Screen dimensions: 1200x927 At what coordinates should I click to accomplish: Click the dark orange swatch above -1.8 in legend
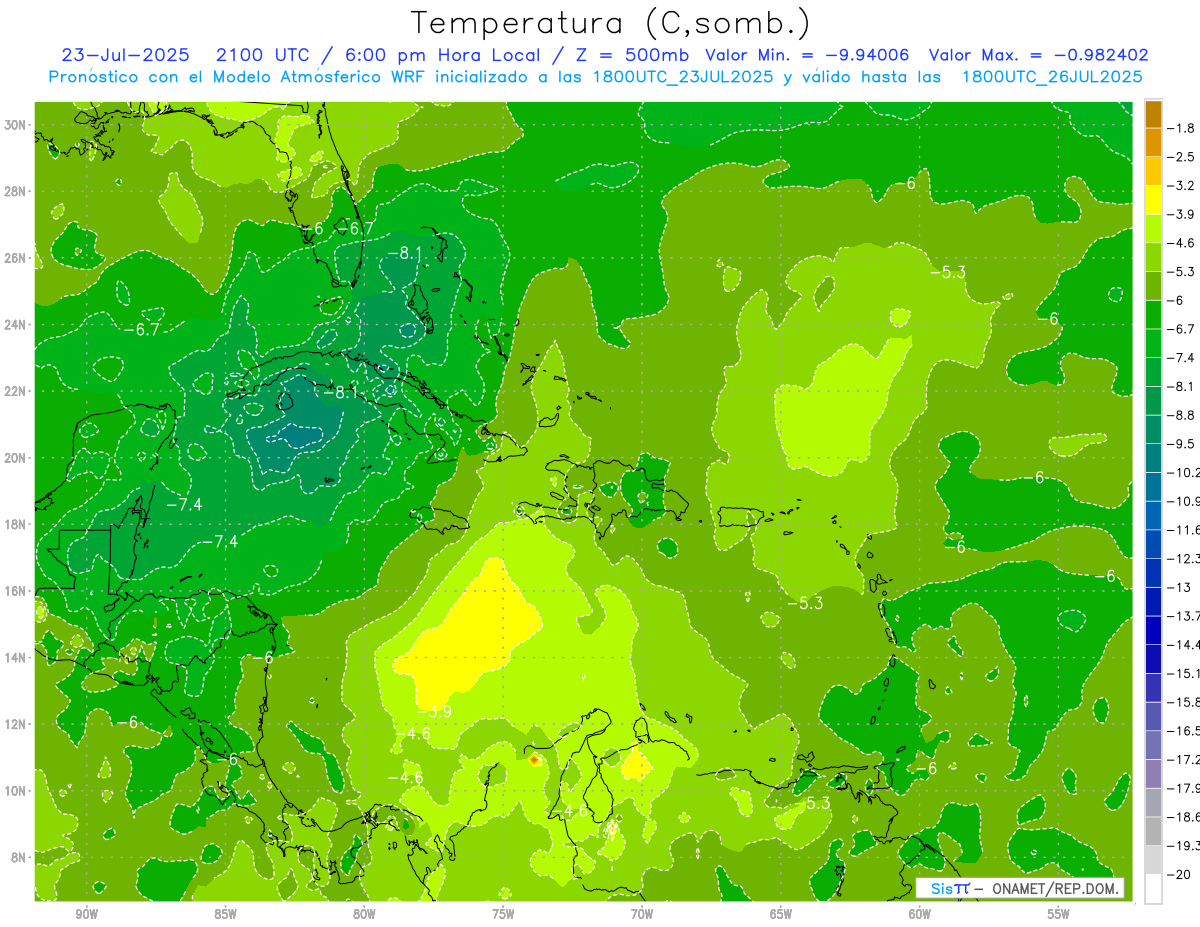click(1153, 114)
